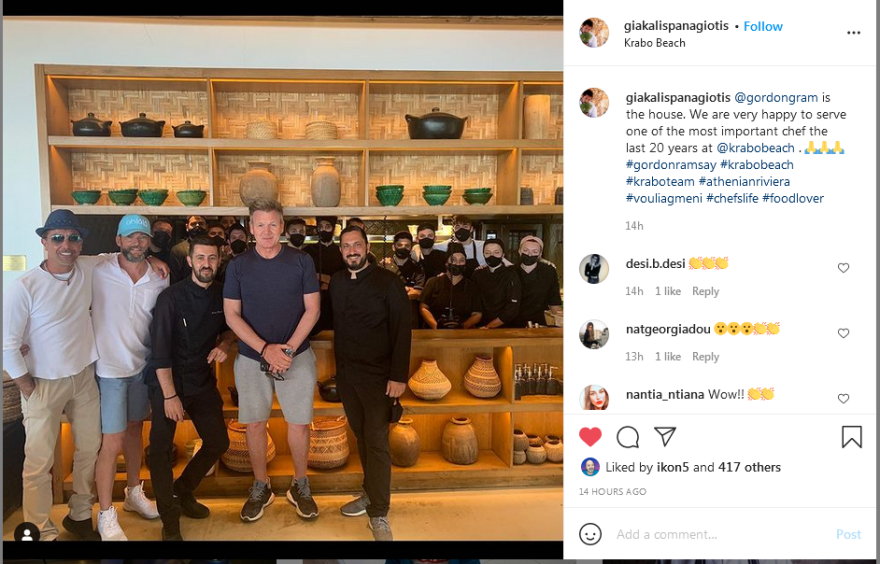880x564 pixels.
Task: Open giakalispanagiotis profile picture in header
Action: [x=594, y=33]
